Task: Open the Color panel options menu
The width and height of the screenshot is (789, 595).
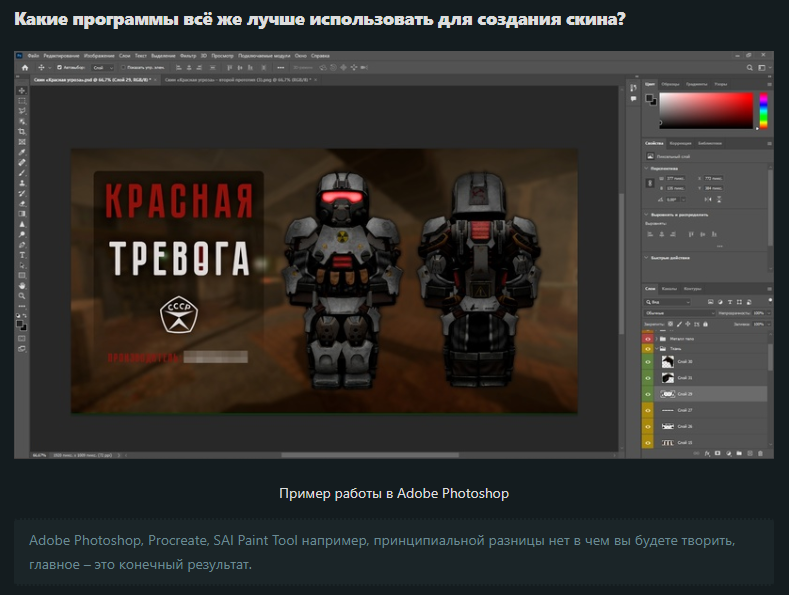Action: [769, 84]
